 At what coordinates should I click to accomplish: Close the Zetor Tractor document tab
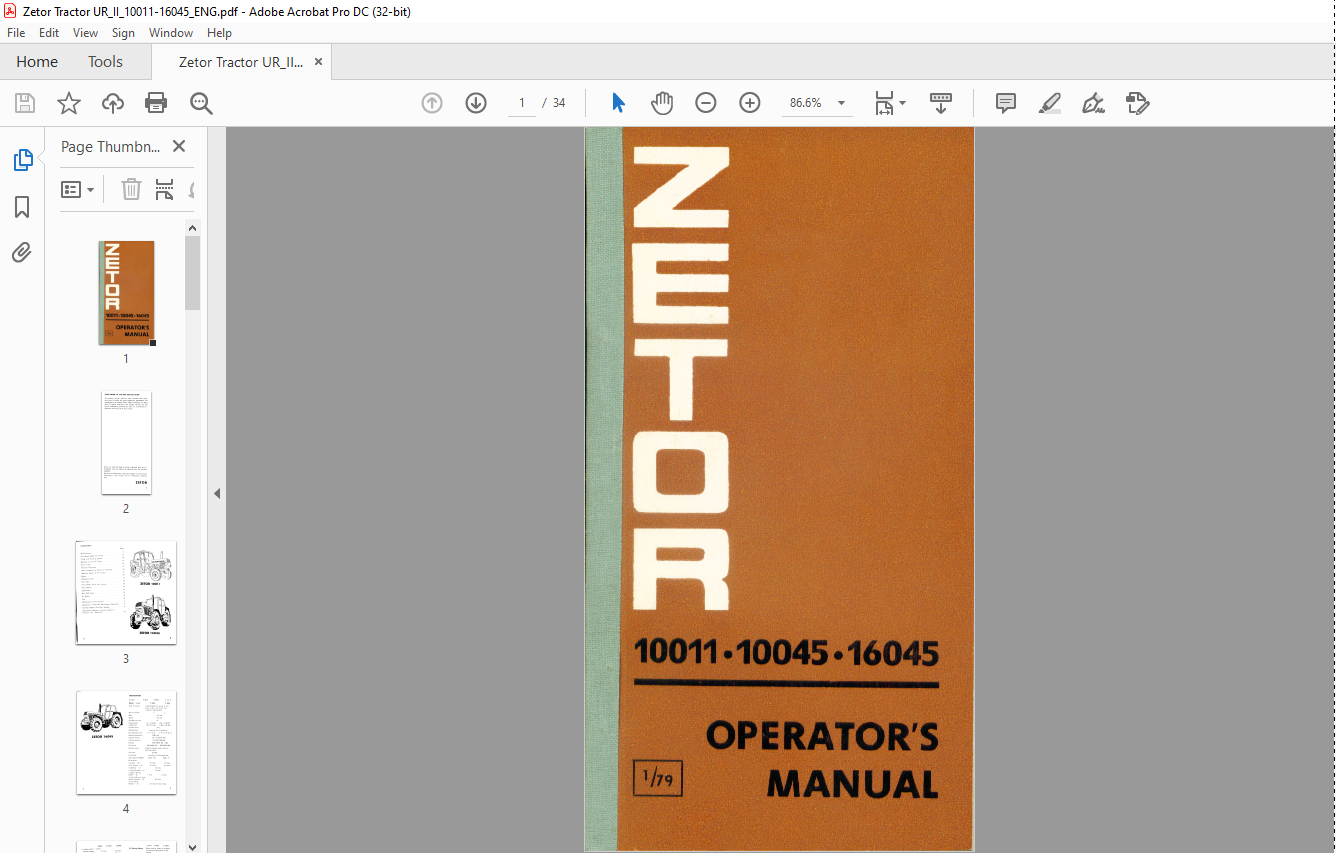tap(318, 62)
